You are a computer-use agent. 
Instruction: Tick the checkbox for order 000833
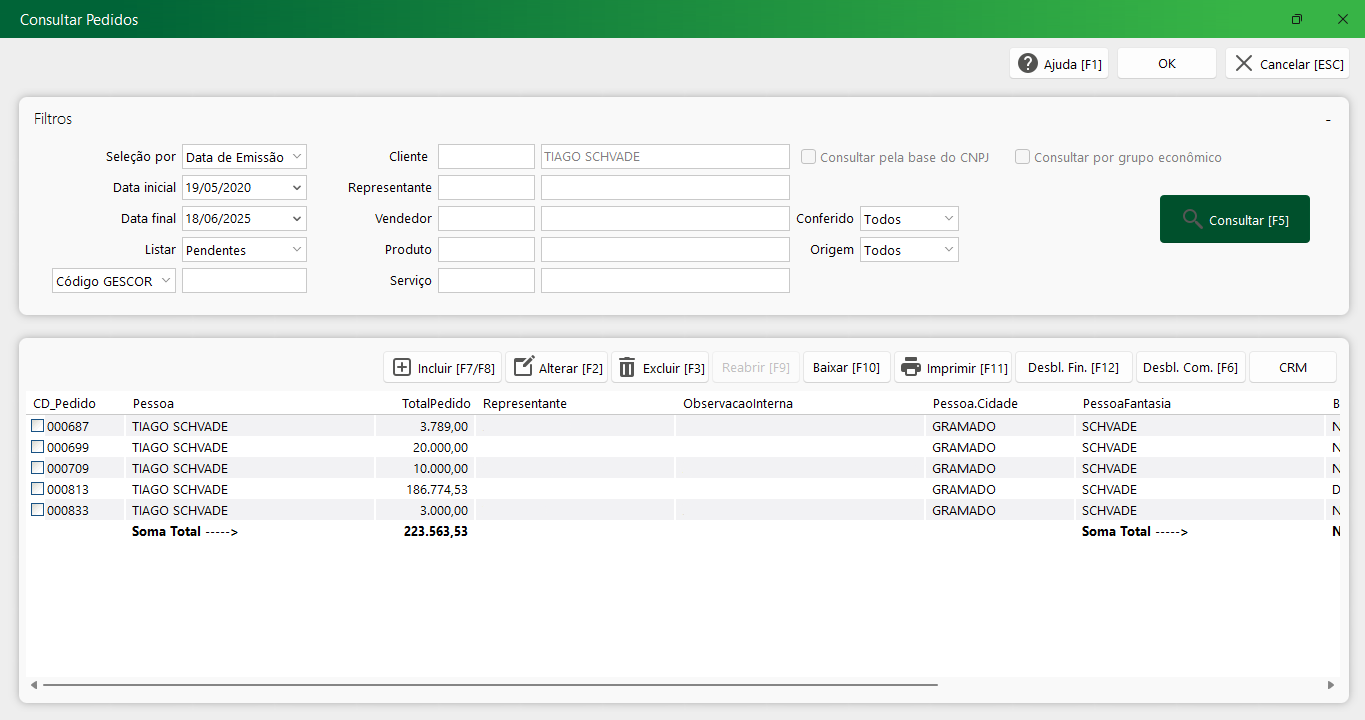tap(38, 510)
